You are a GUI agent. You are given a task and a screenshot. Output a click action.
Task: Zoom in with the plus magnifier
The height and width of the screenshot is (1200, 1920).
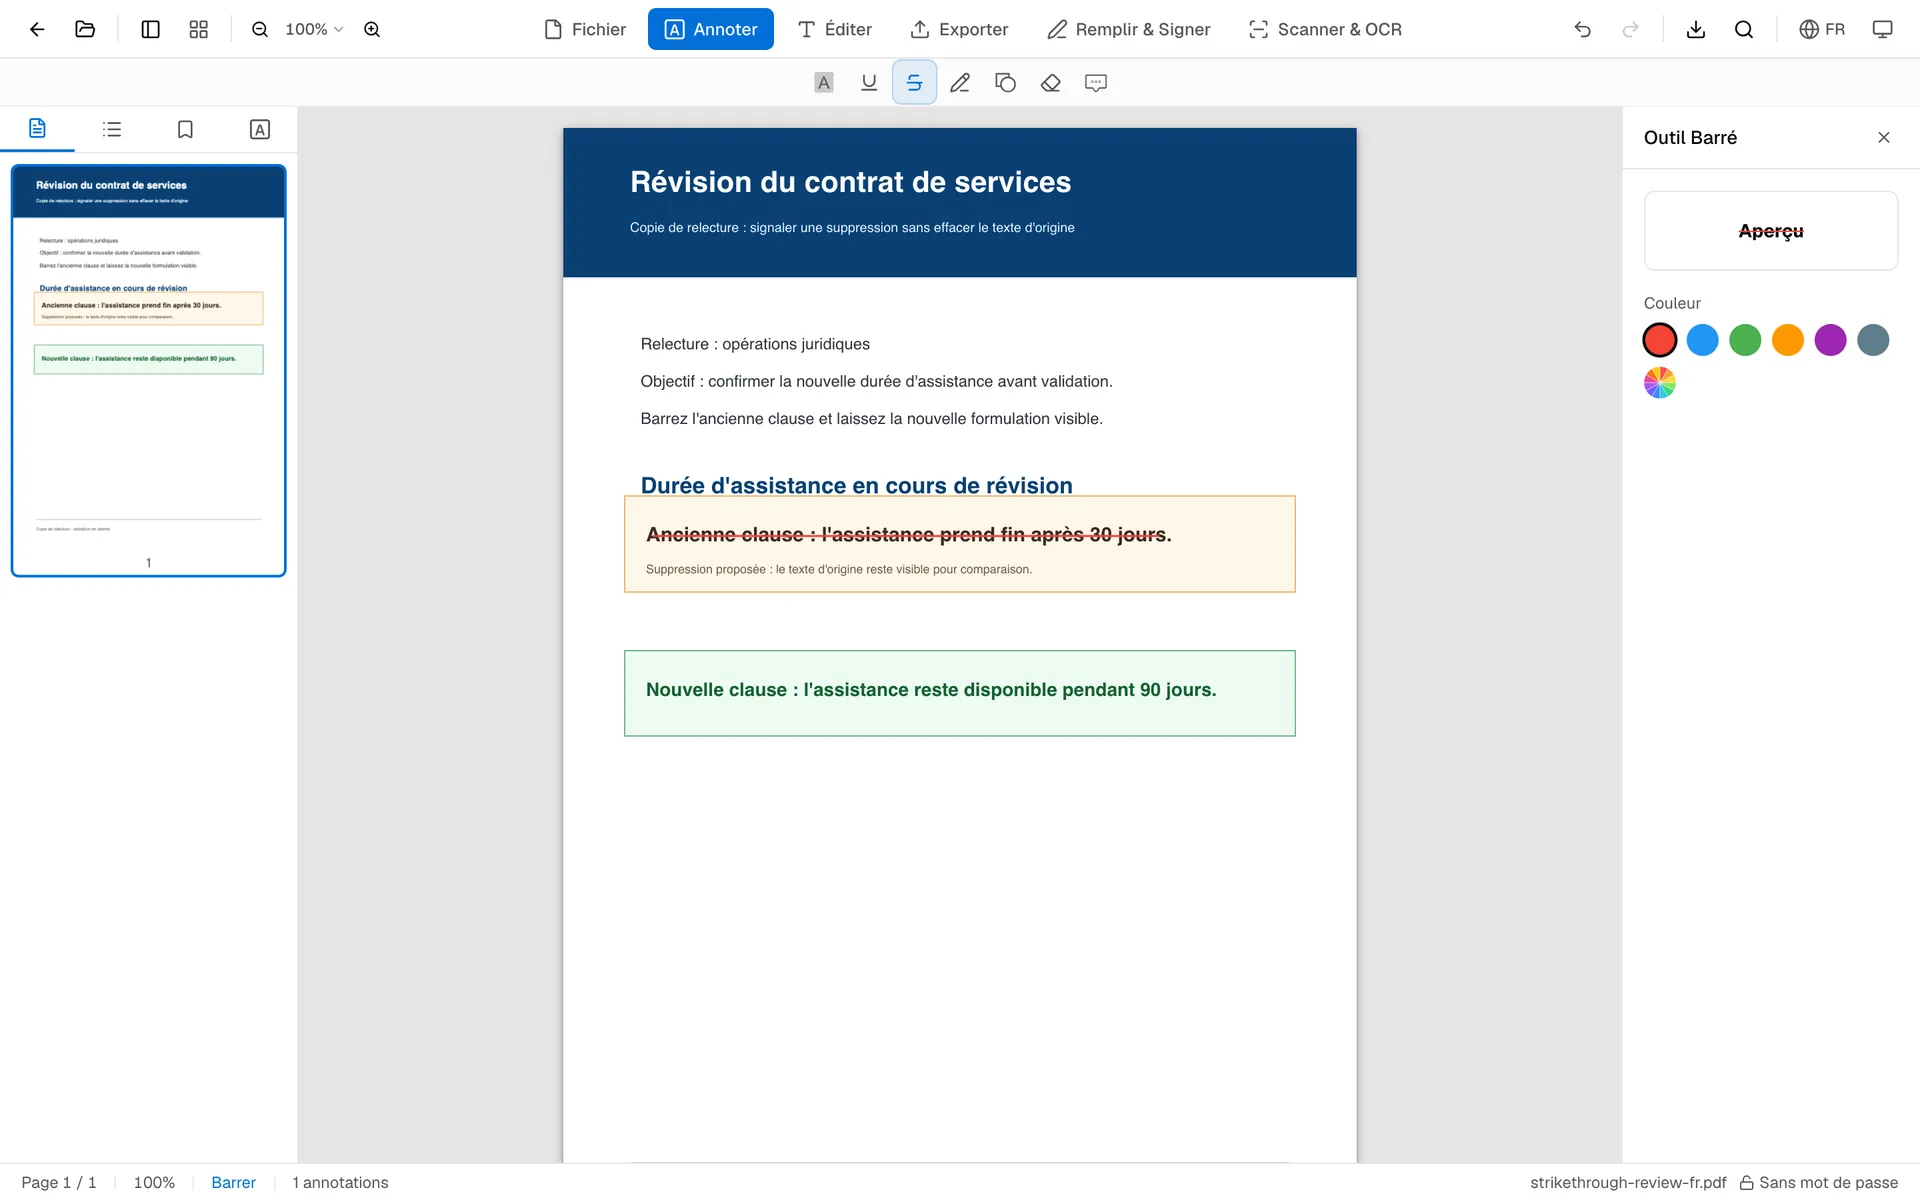372,29
